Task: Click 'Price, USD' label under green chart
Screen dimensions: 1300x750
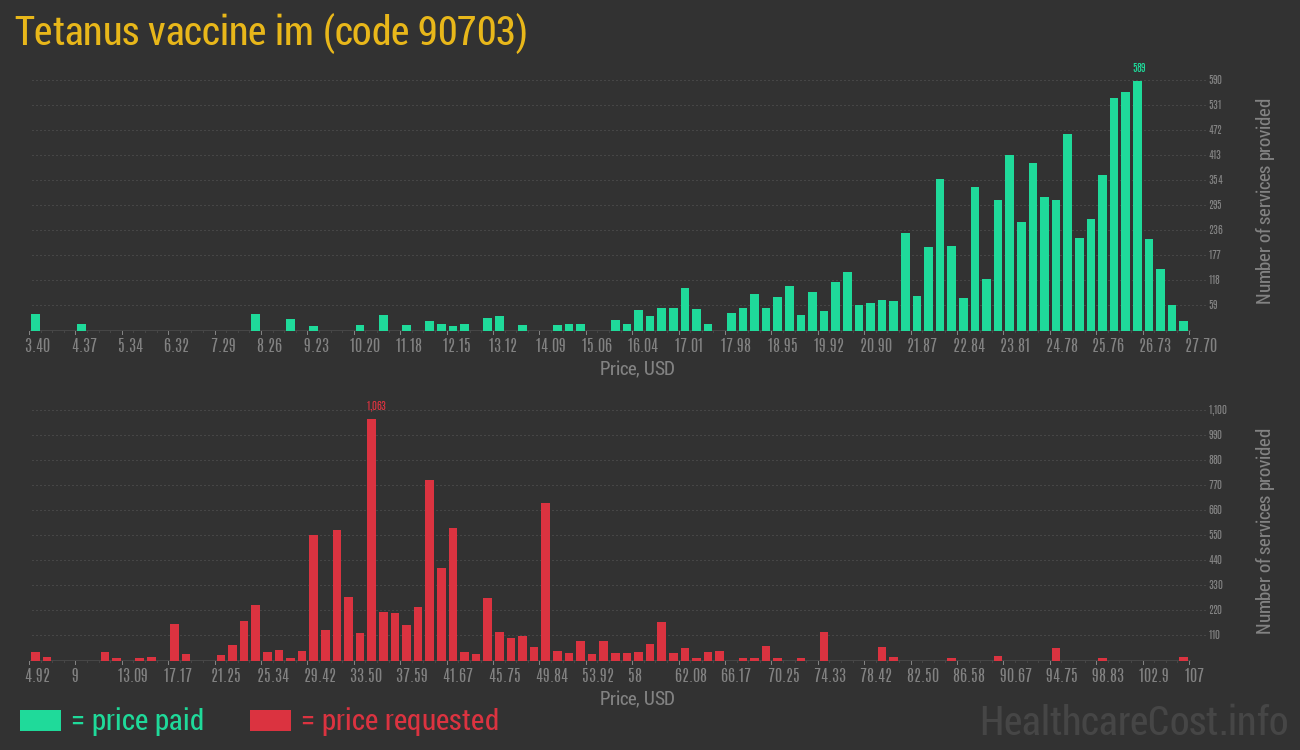Action: pos(637,369)
